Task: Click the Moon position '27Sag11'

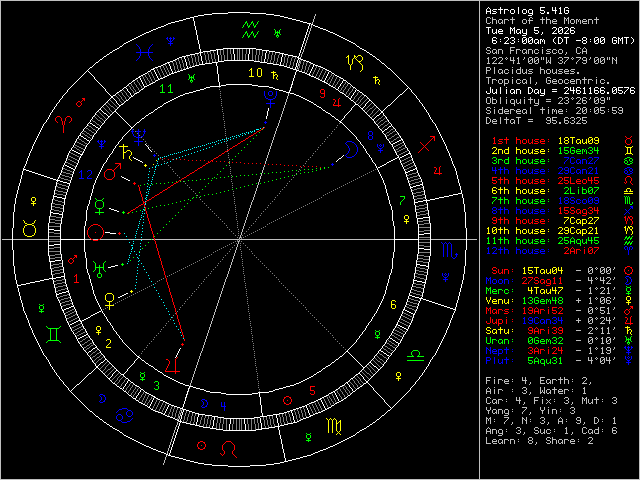Action: click(542, 281)
